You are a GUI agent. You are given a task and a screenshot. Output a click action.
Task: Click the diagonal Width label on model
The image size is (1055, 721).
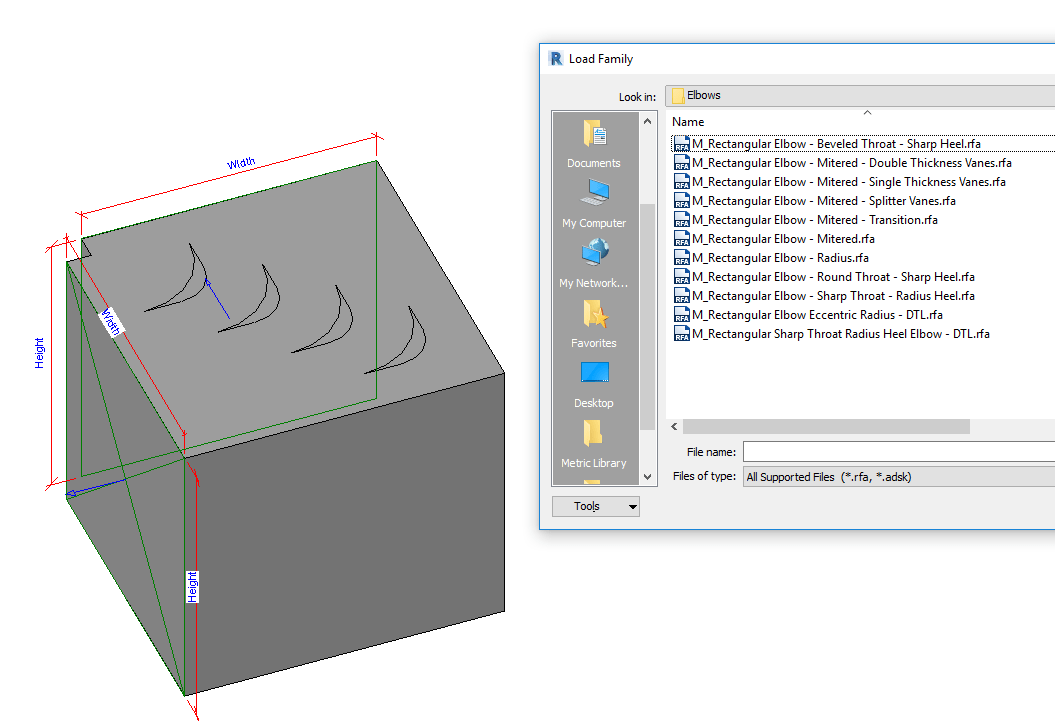click(x=111, y=321)
